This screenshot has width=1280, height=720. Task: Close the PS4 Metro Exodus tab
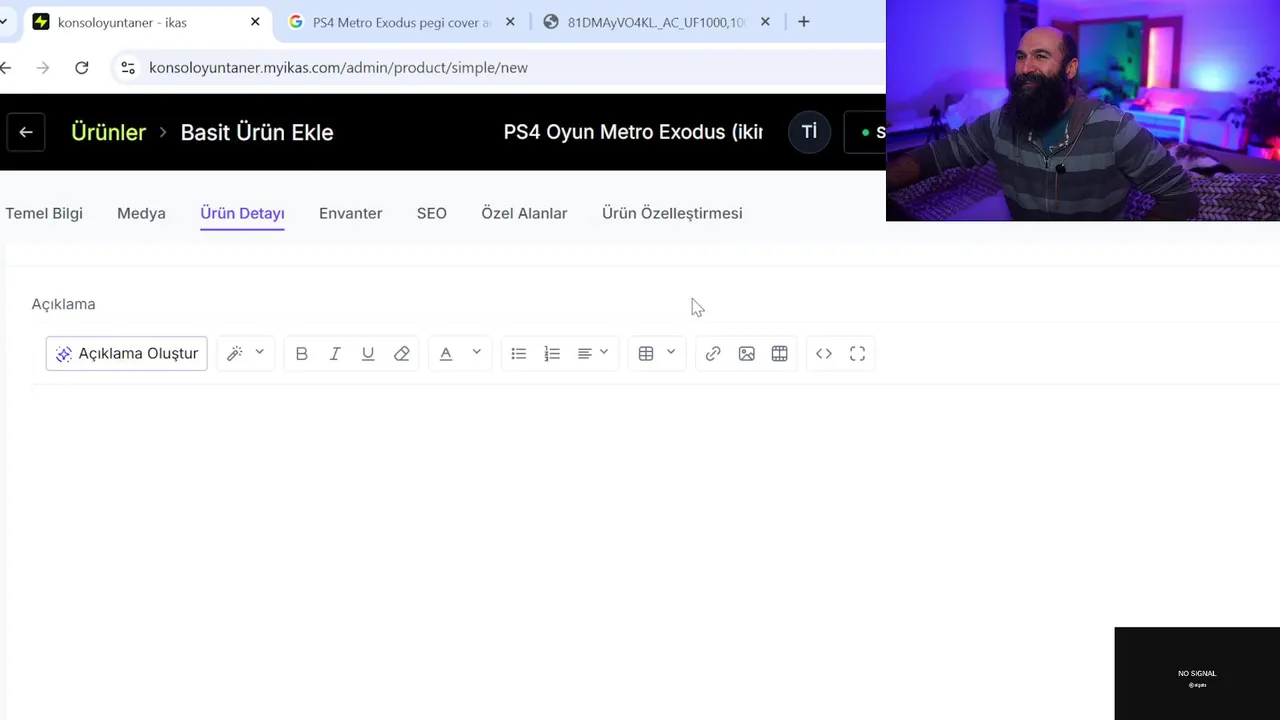510,22
